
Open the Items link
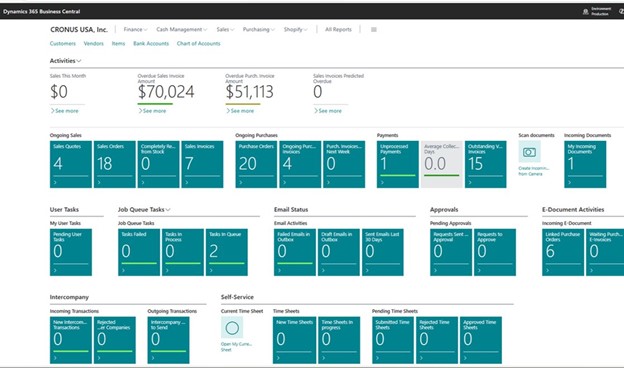pyautogui.click(x=118, y=43)
